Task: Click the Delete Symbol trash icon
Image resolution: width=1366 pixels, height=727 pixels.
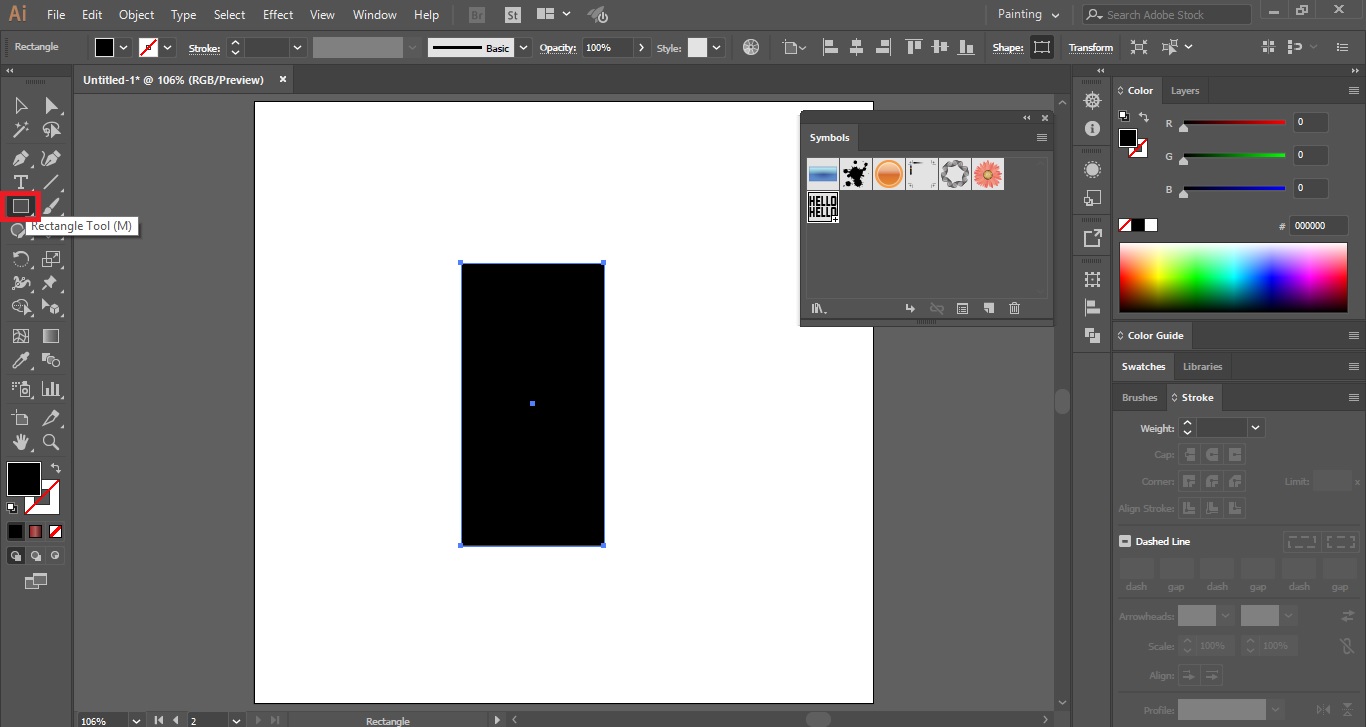Action: click(1014, 308)
